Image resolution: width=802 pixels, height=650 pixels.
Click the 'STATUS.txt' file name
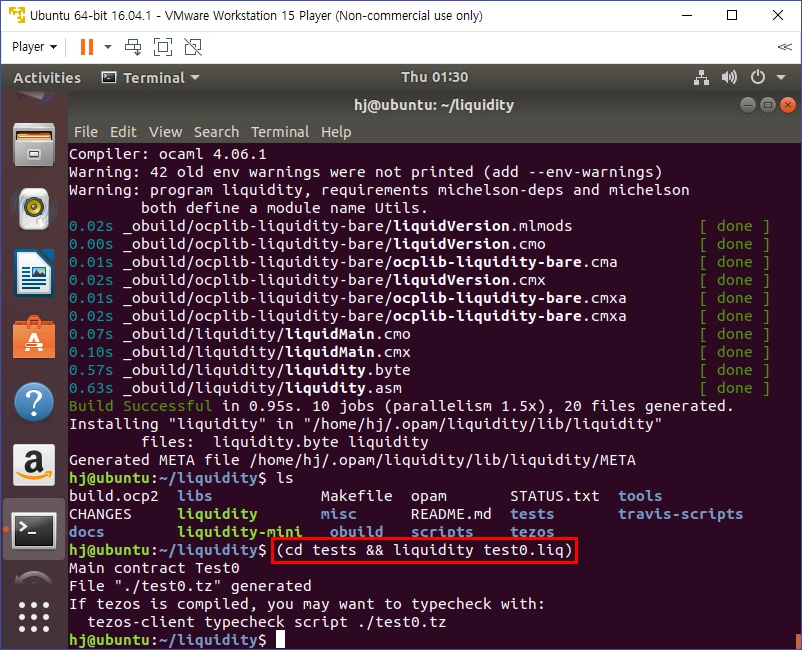point(554,496)
